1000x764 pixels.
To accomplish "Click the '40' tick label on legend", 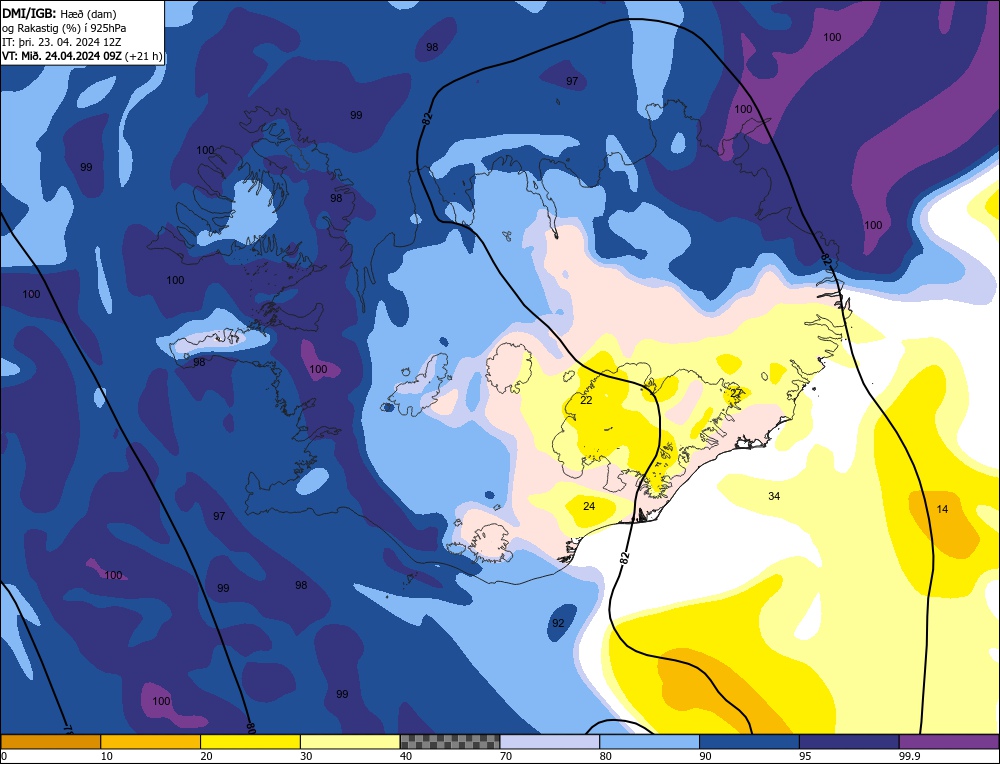I will pos(406,756).
